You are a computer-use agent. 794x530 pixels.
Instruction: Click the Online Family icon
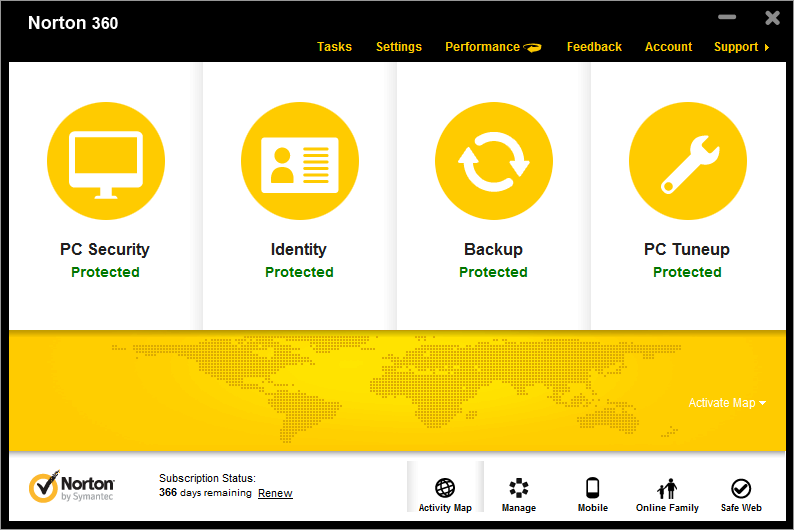coord(667,488)
